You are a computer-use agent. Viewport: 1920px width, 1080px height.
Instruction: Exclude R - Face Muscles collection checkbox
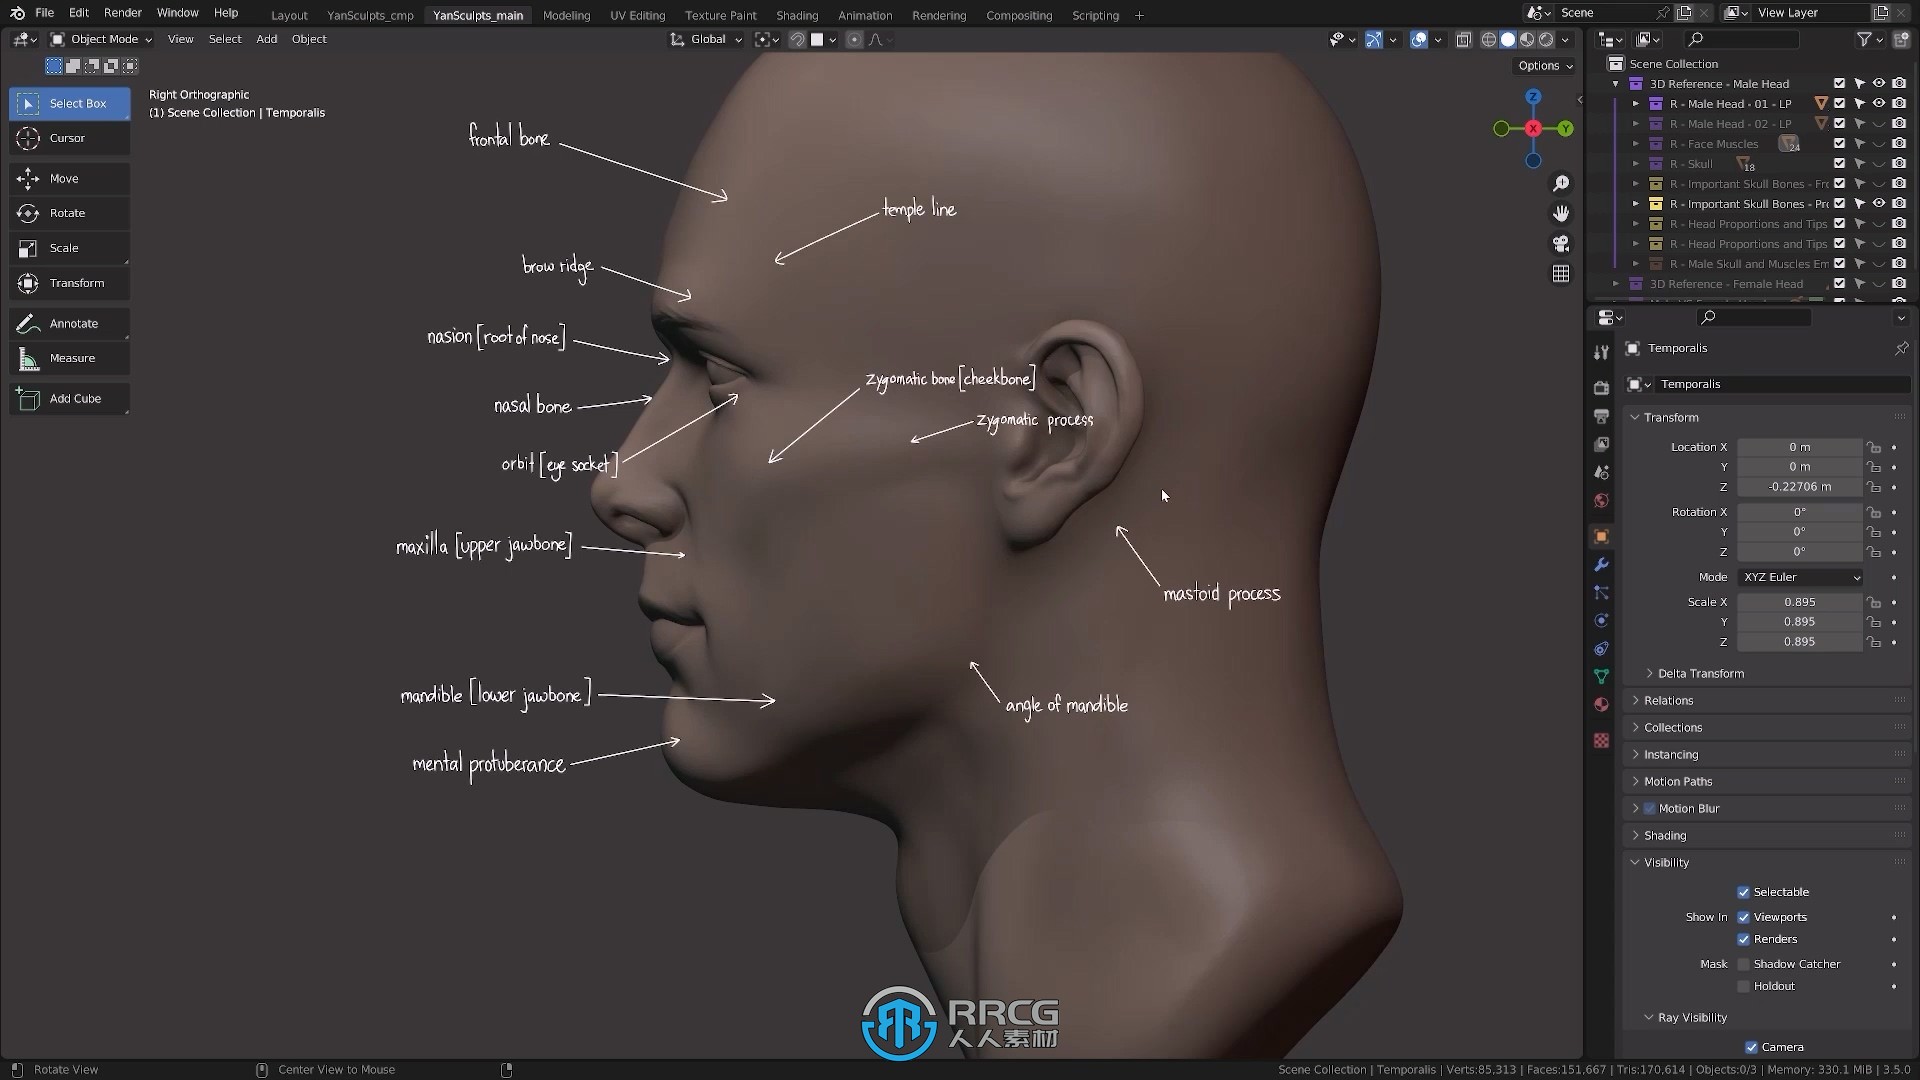pyautogui.click(x=1839, y=144)
